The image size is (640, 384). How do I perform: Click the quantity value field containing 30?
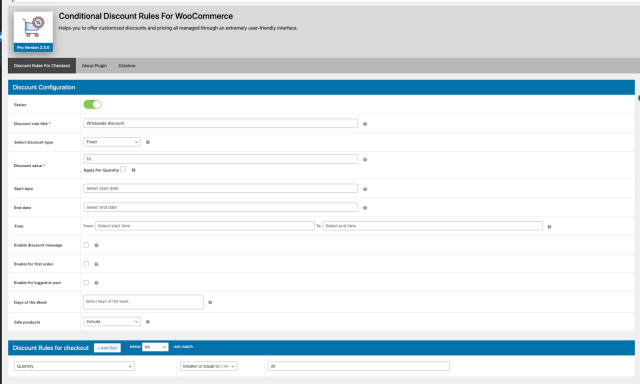point(359,366)
